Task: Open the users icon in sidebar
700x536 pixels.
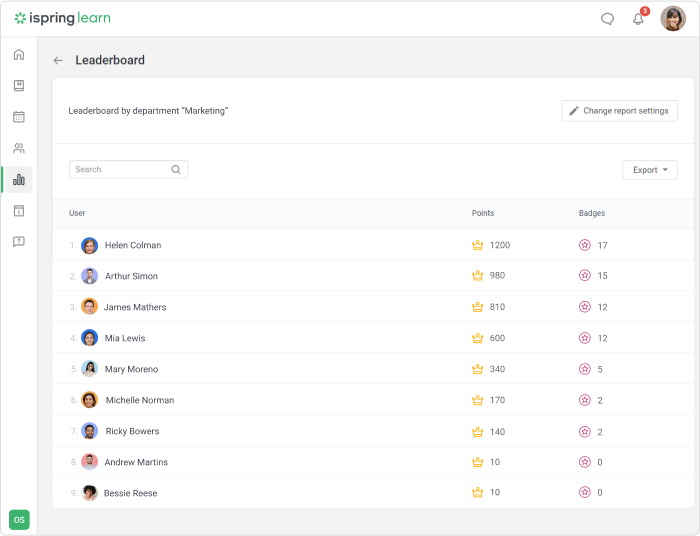Action: tap(19, 148)
